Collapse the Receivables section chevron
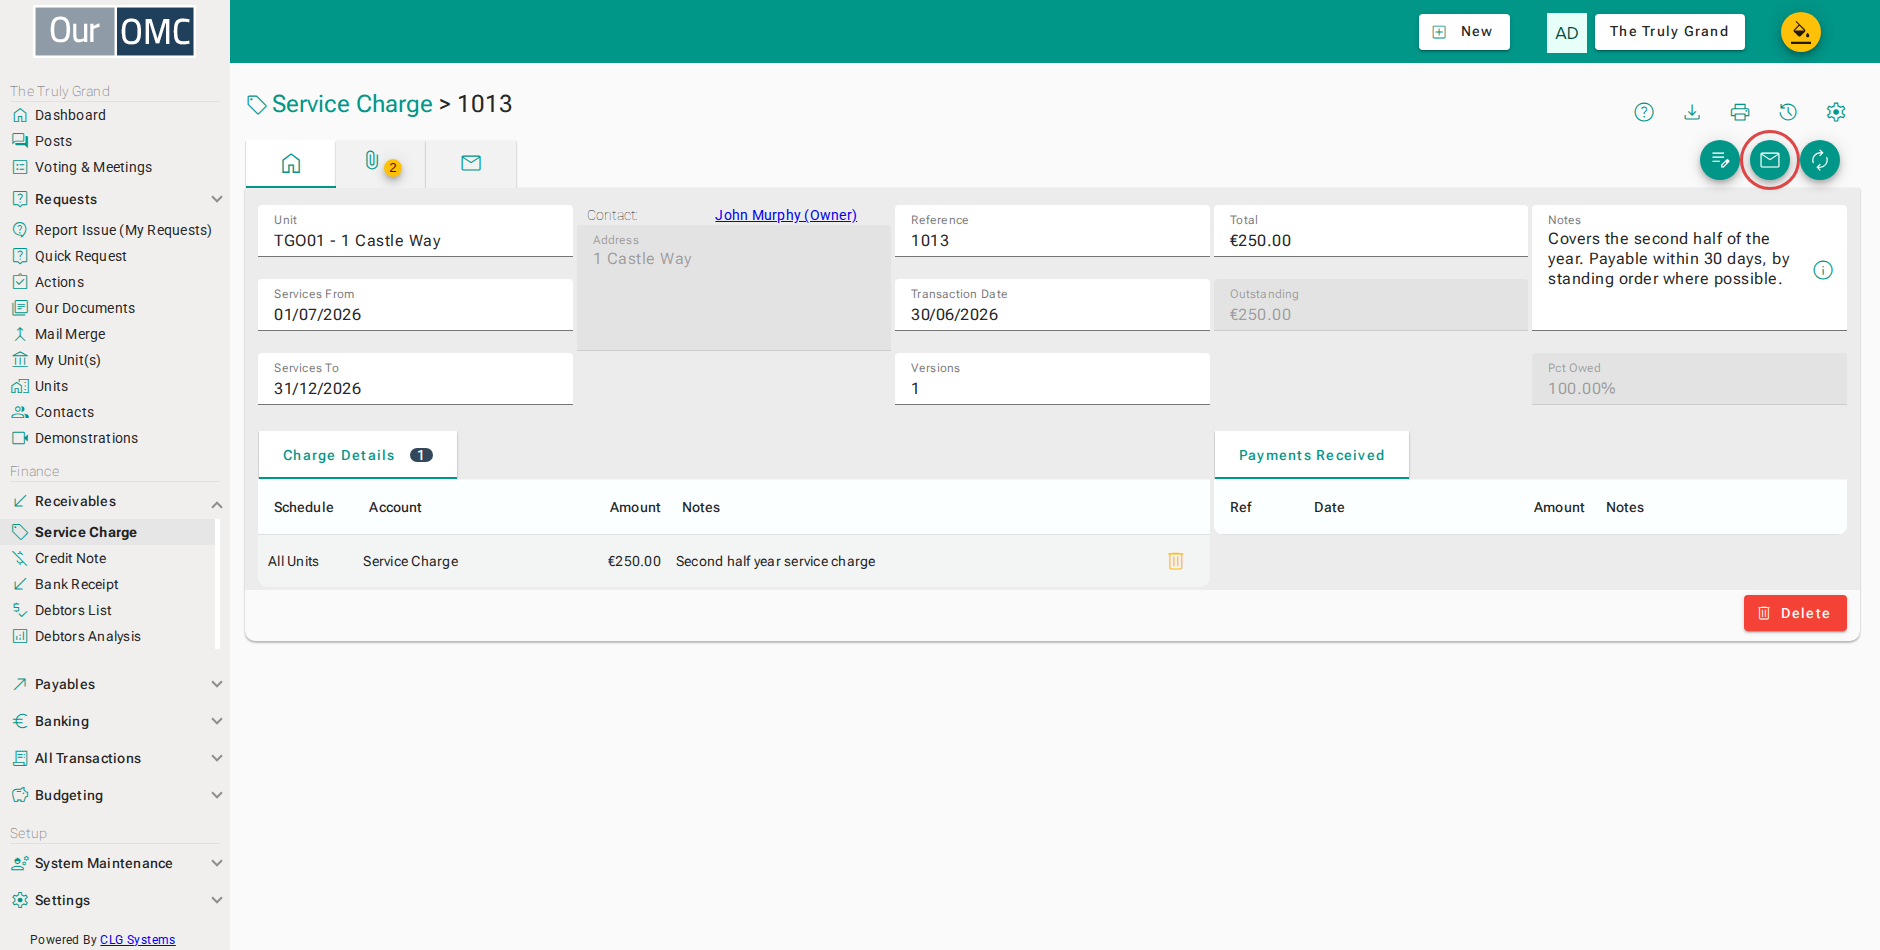1880x950 pixels. point(217,505)
